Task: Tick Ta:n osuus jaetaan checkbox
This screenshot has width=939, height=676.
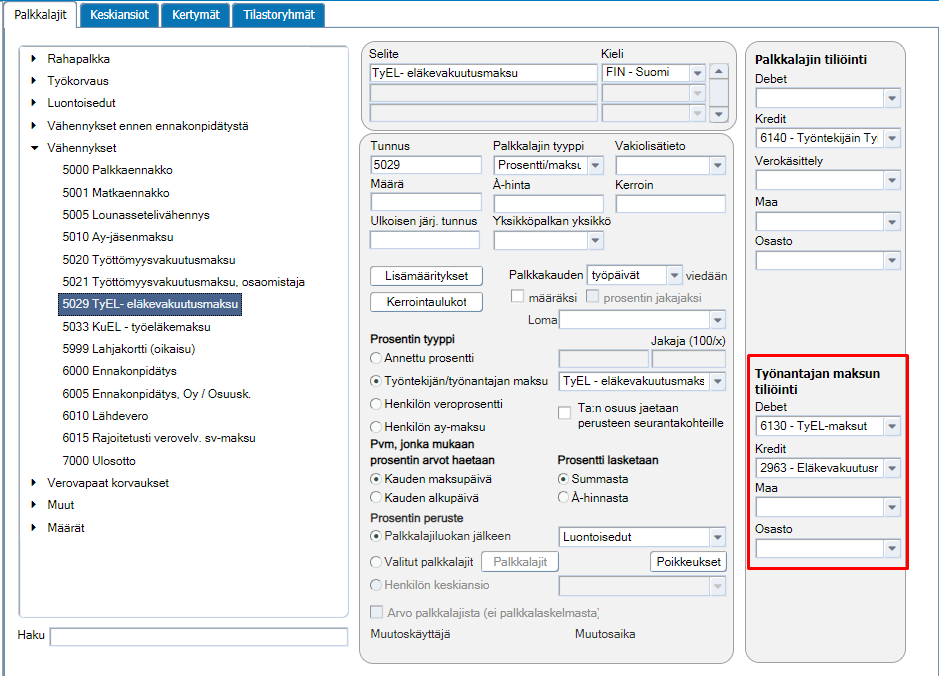Action: click(x=564, y=413)
